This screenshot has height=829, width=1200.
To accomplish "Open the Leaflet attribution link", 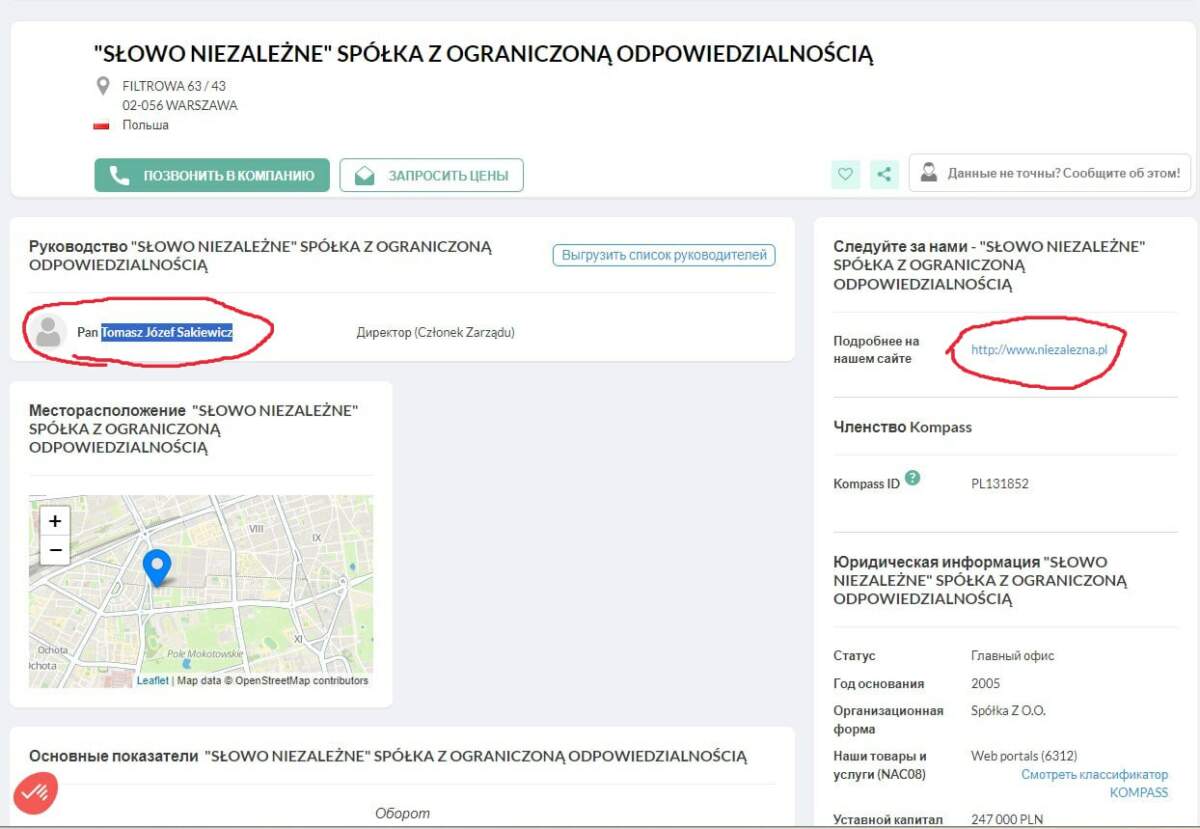I will [x=153, y=681].
